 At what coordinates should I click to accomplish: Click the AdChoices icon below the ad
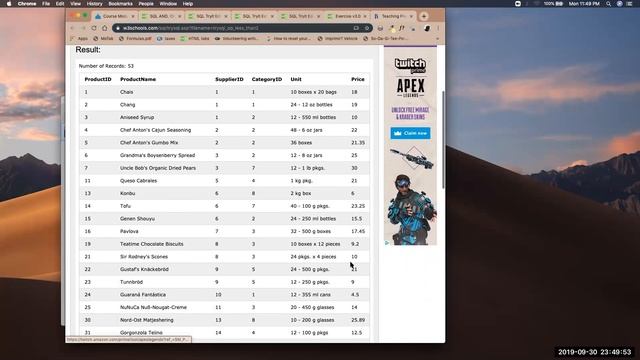point(387,243)
